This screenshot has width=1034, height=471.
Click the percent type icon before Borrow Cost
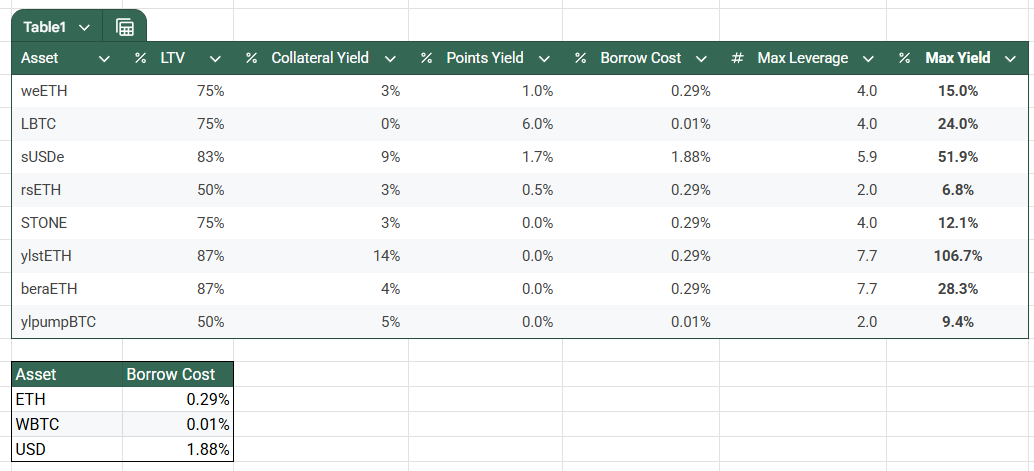580,58
